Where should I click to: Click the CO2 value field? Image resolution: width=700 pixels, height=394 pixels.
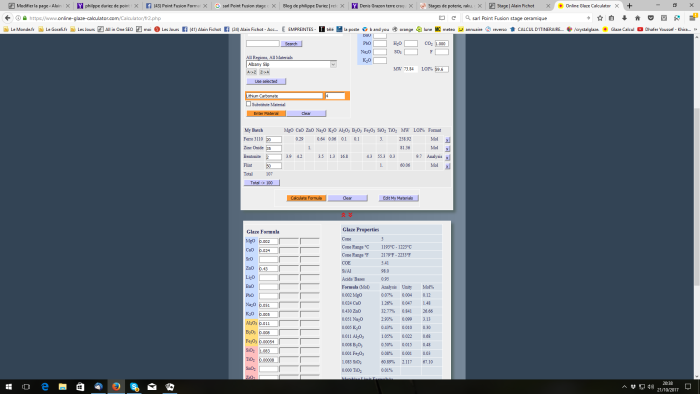442,44
